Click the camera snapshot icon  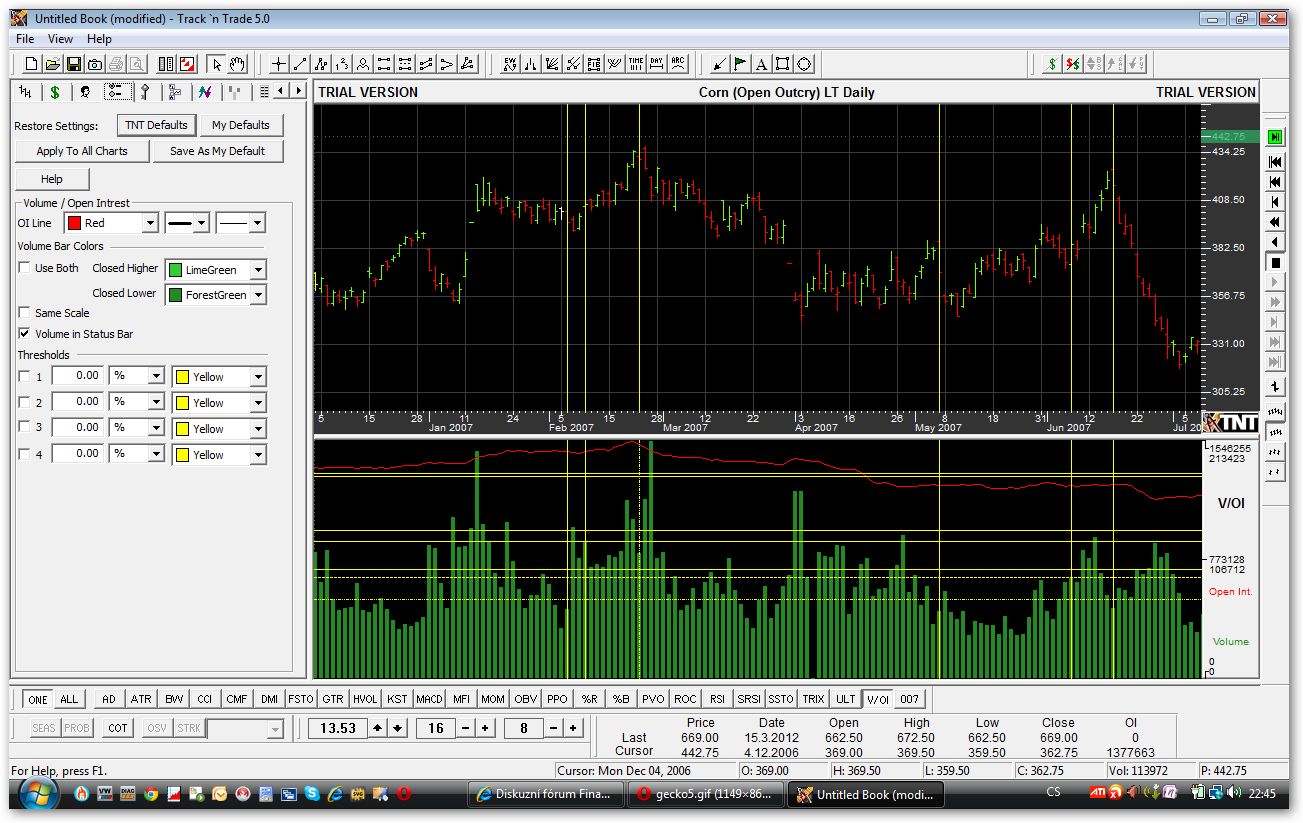tap(94, 64)
